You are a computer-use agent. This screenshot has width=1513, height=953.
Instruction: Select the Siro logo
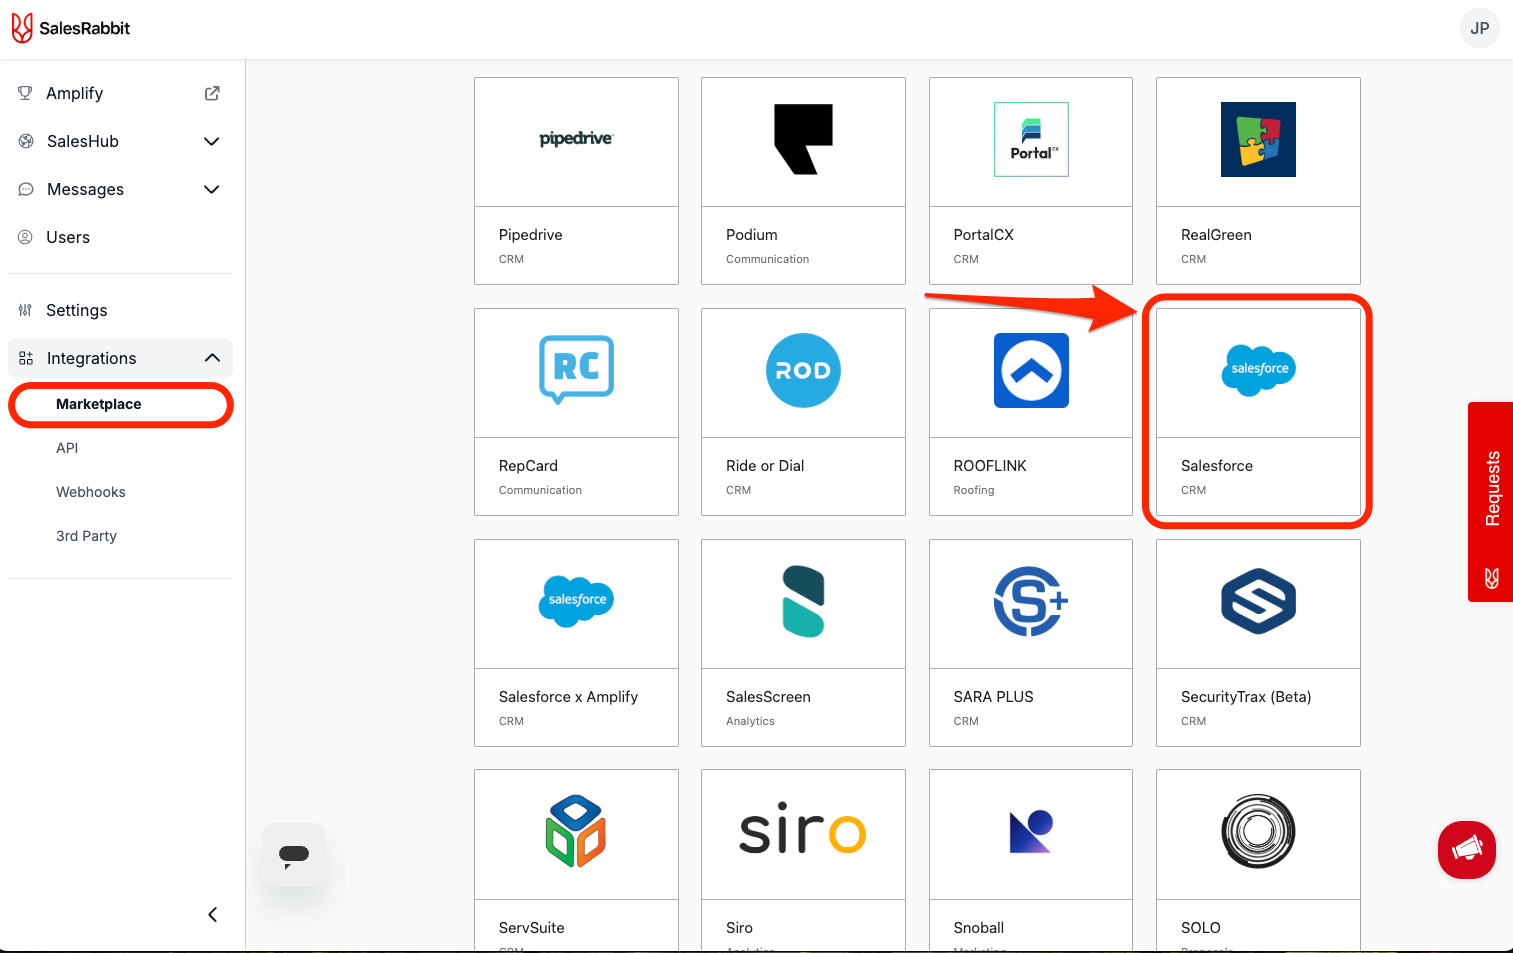(x=803, y=829)
